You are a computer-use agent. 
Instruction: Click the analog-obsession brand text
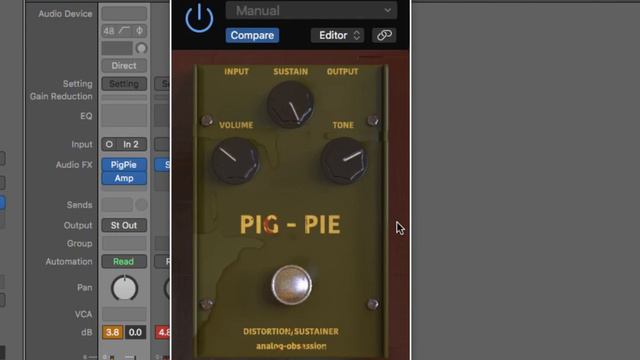point(291,346)
